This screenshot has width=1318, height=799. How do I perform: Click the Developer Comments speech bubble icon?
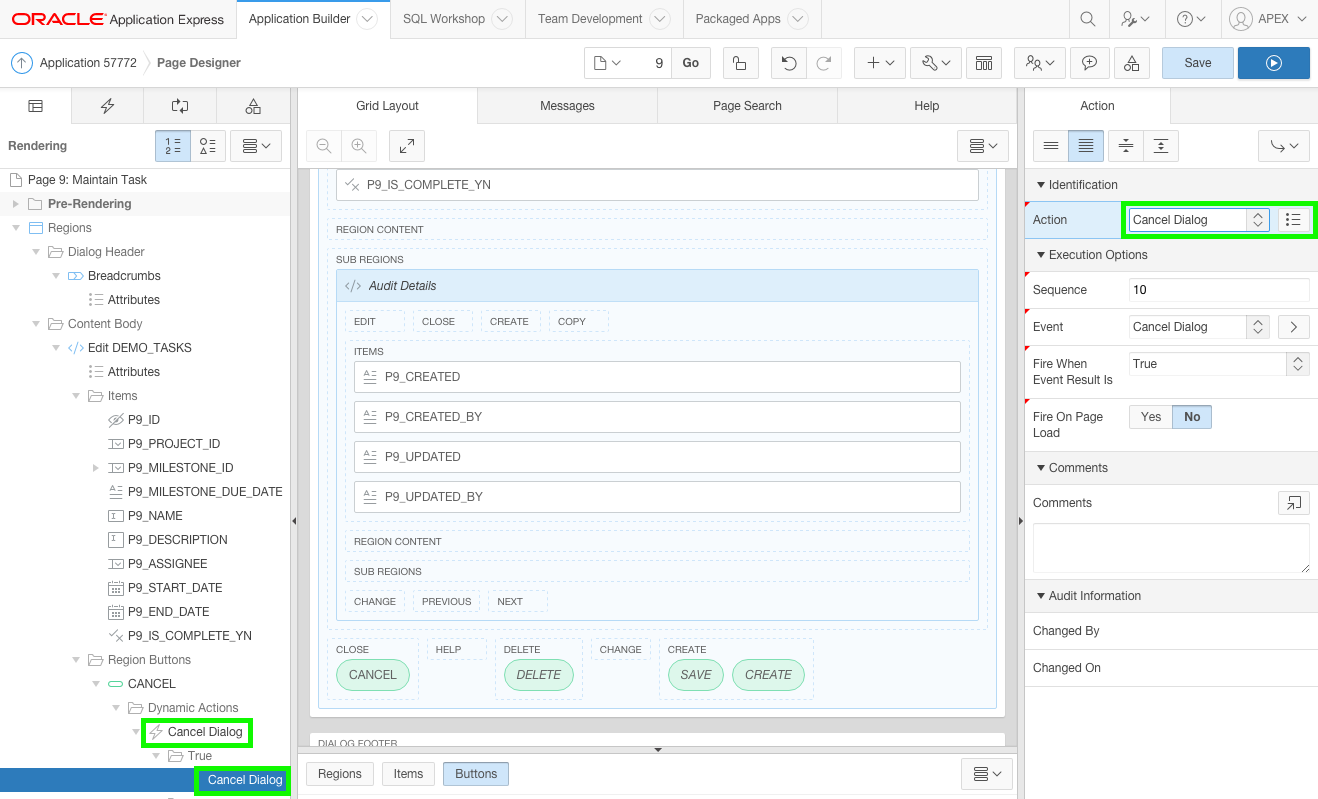tap(1089, 63)
